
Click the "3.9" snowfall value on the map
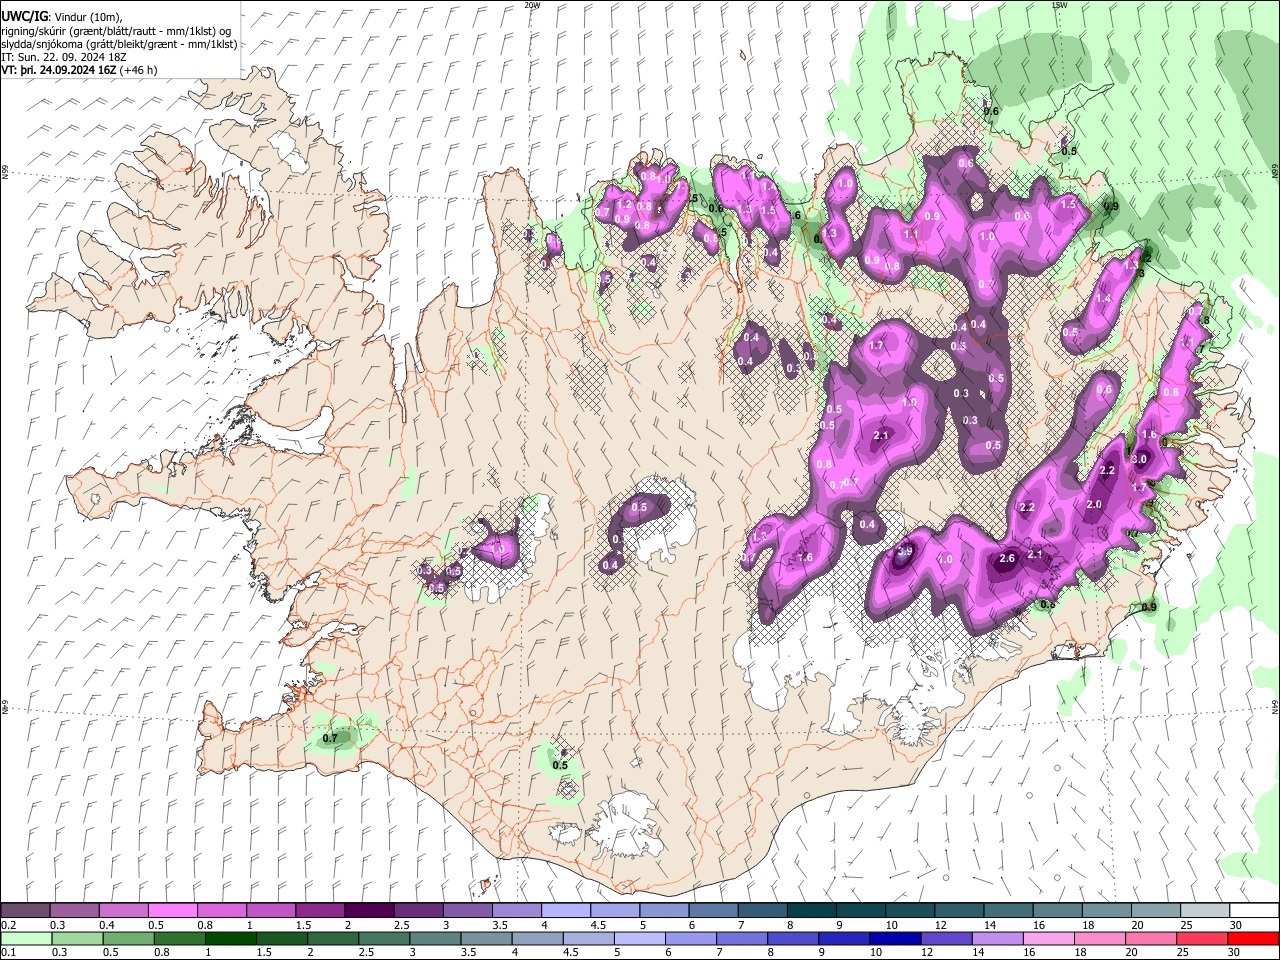pyautogui.click(x=905, y=551)
